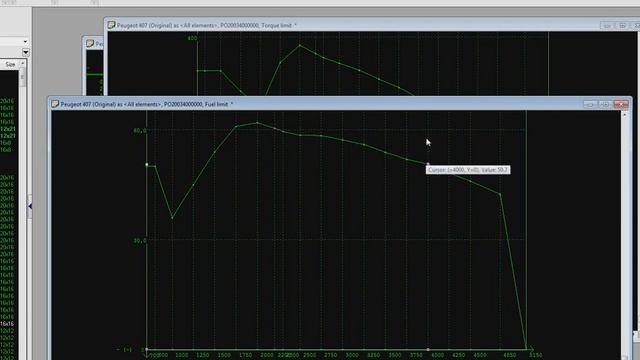Screen dimensions: 640x360
Task: Select the lowest dip point on the Fuel limit curve
Action: (x=172, y=218)
